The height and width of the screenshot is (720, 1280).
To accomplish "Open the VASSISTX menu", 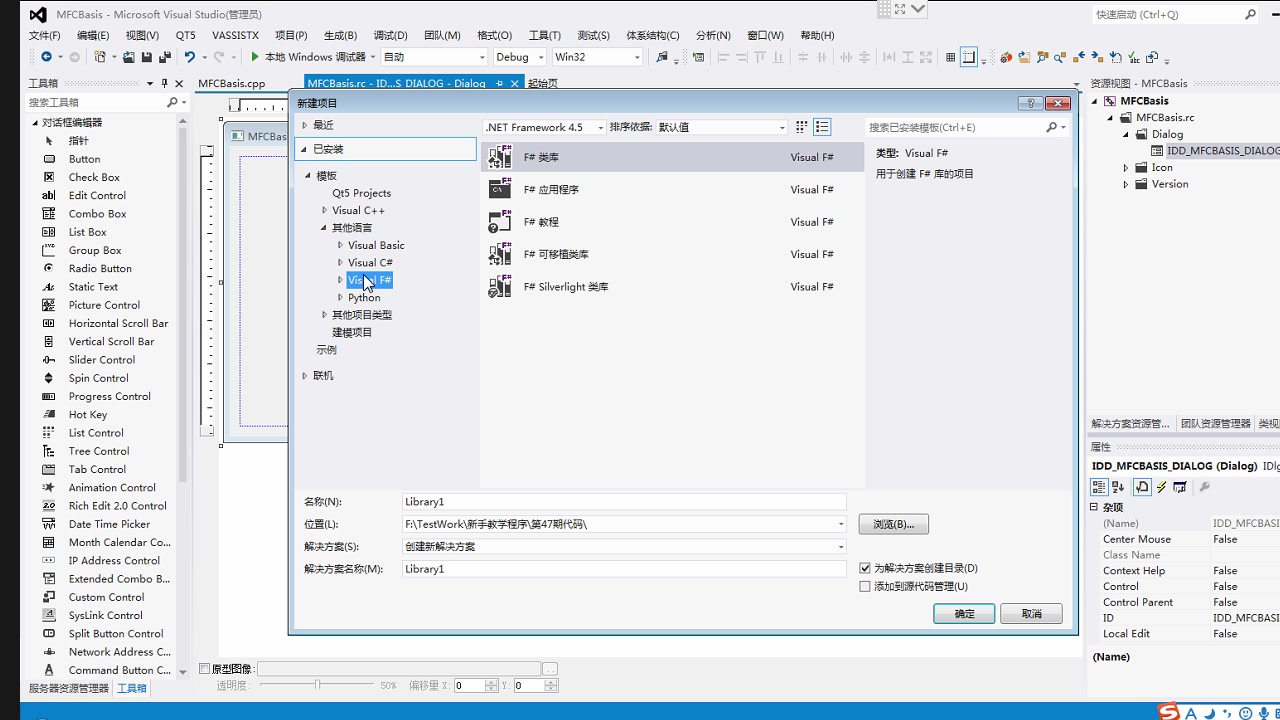I will 236,35.
